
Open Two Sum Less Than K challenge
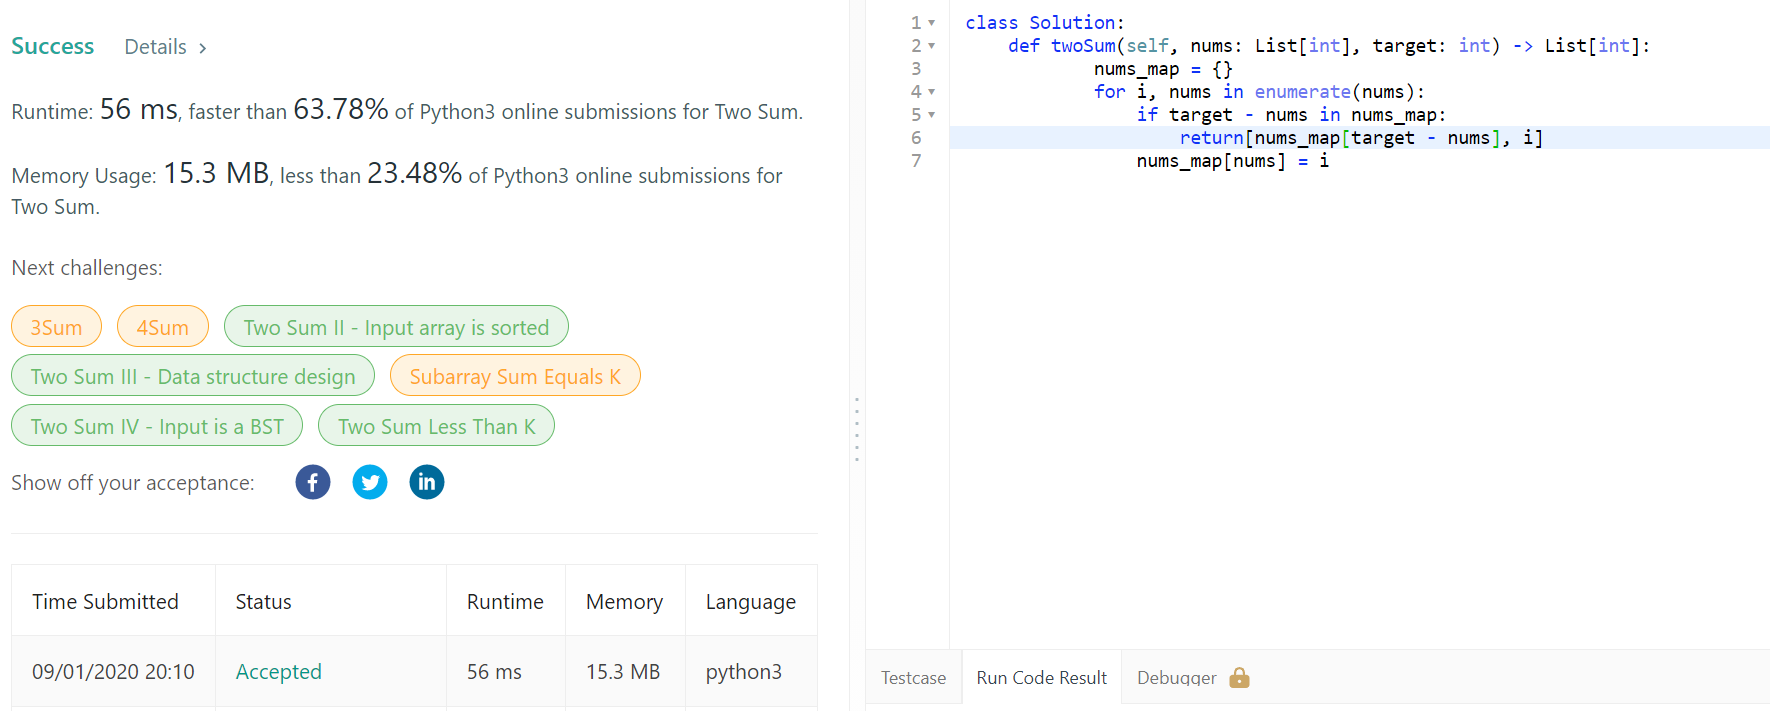[436, 425]
